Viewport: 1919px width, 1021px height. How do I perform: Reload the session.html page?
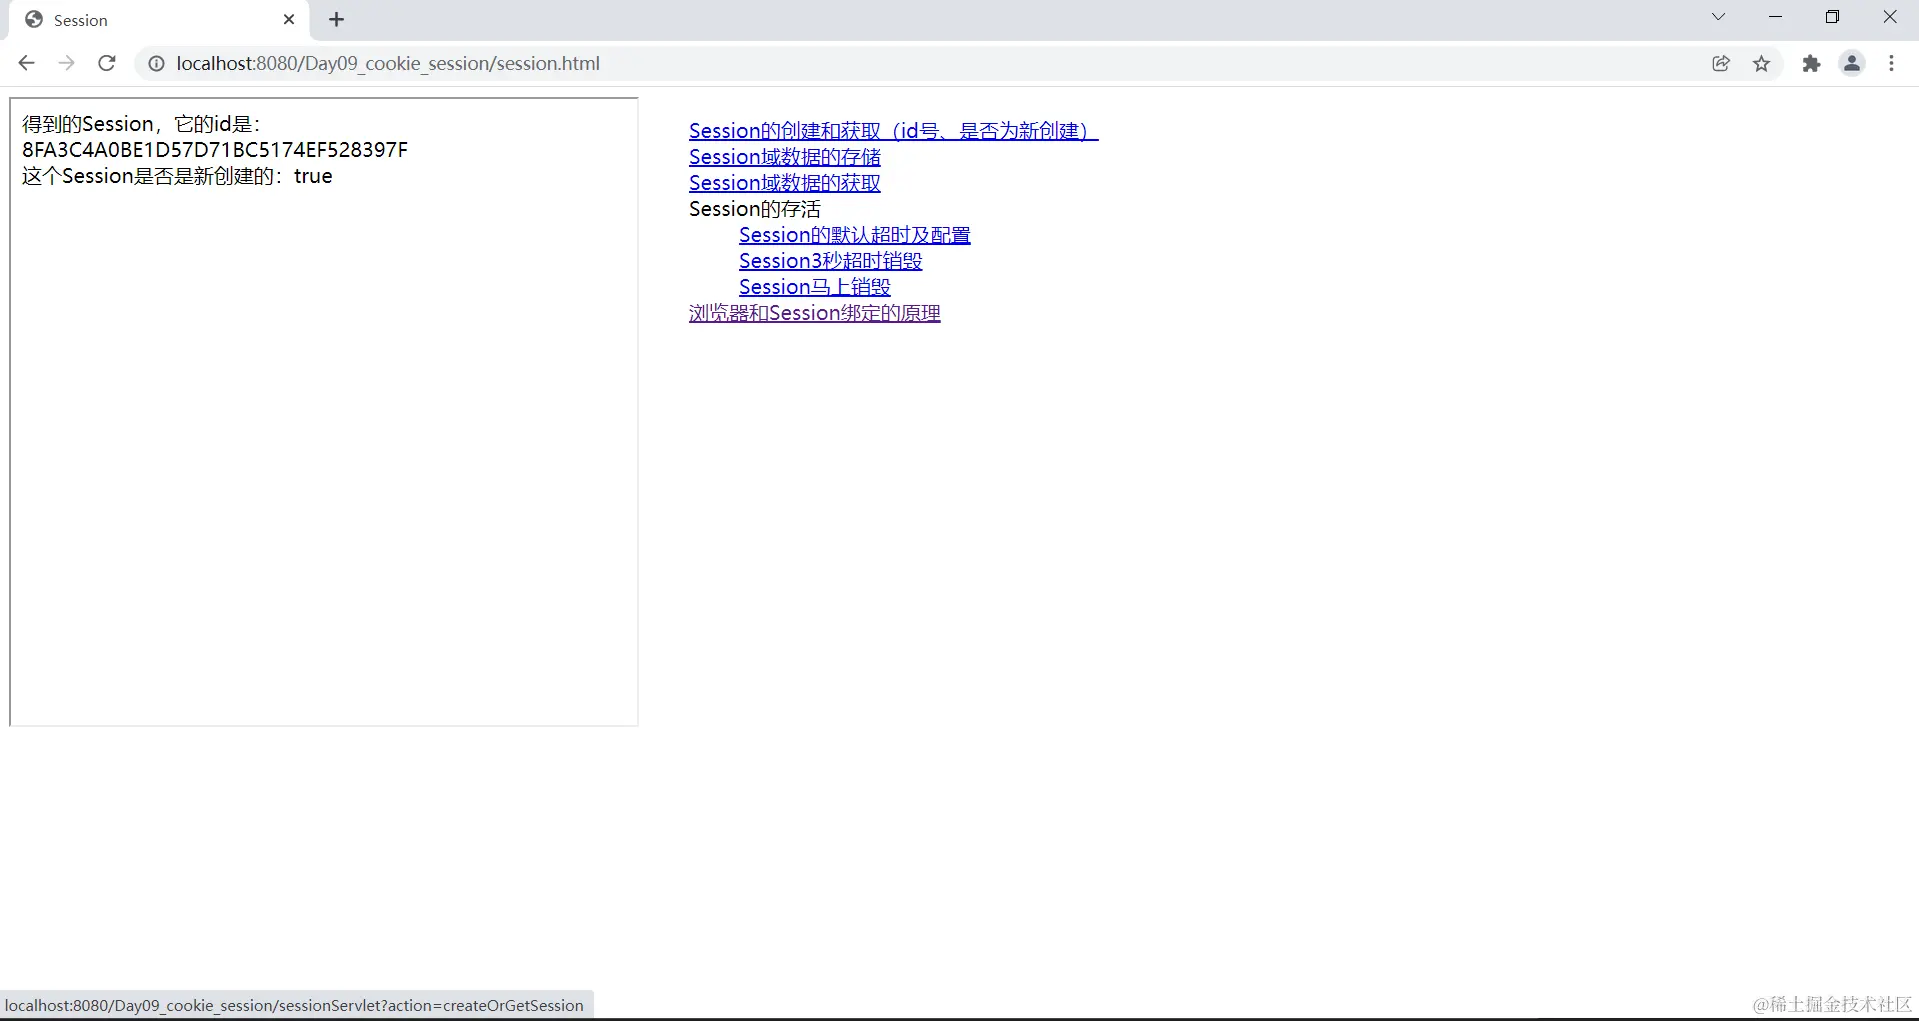(x=107, y=63)
